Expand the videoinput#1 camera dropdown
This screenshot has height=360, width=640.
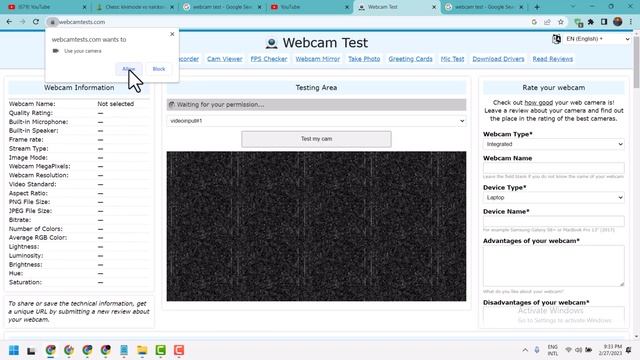316,121
